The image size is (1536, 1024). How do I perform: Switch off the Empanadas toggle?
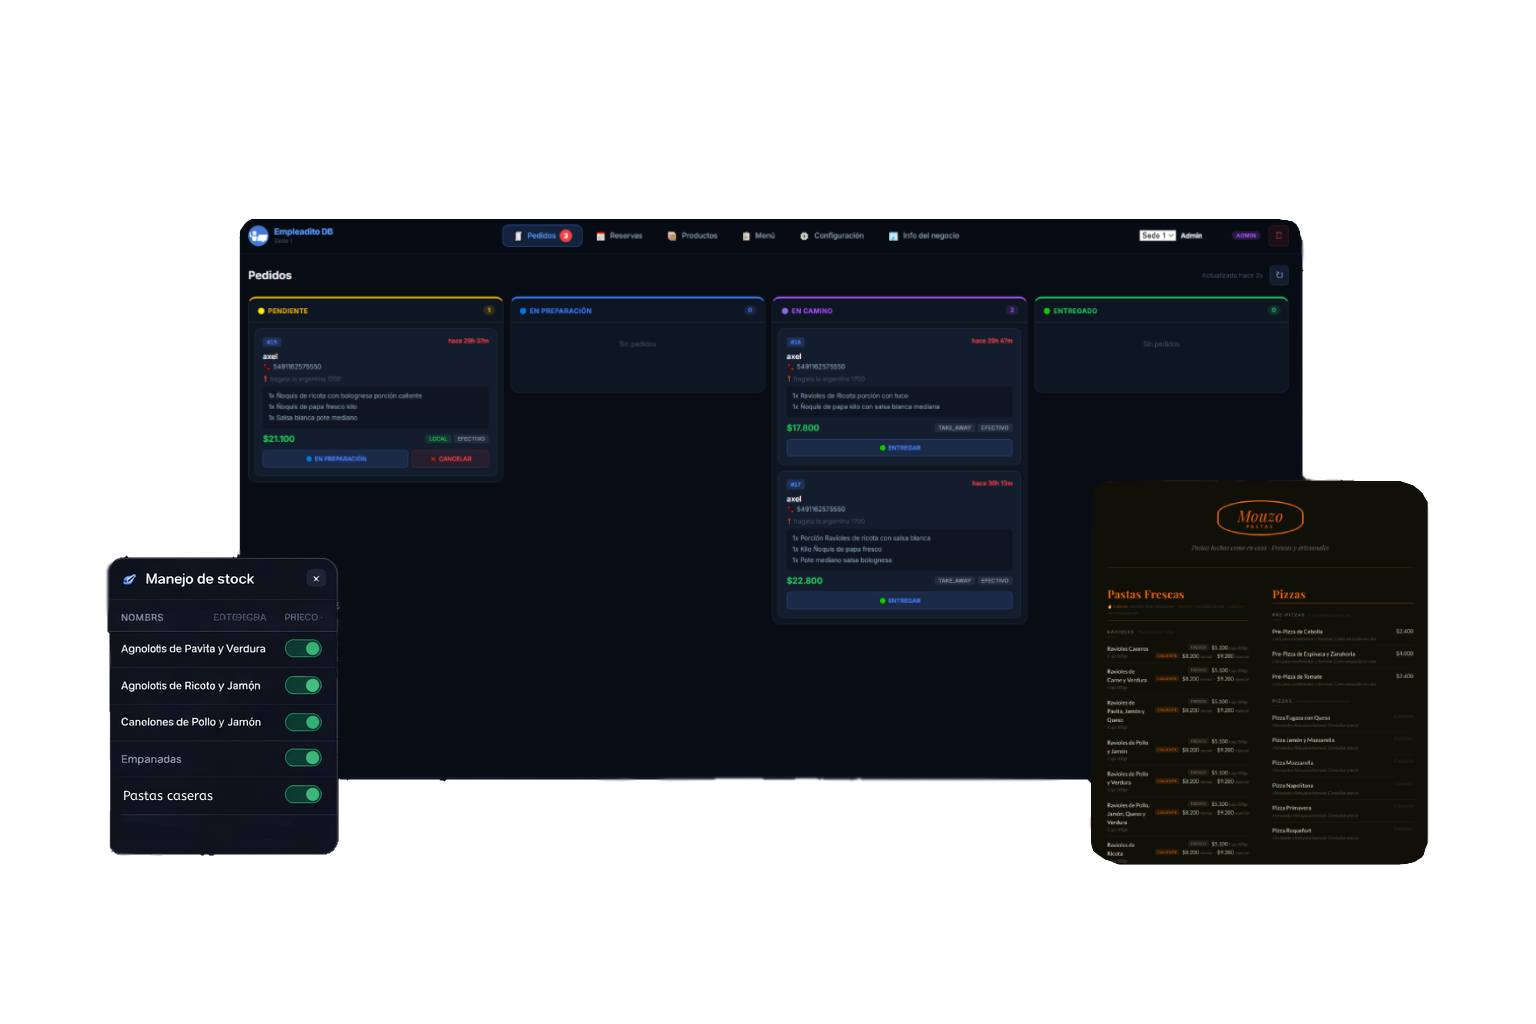303,758
